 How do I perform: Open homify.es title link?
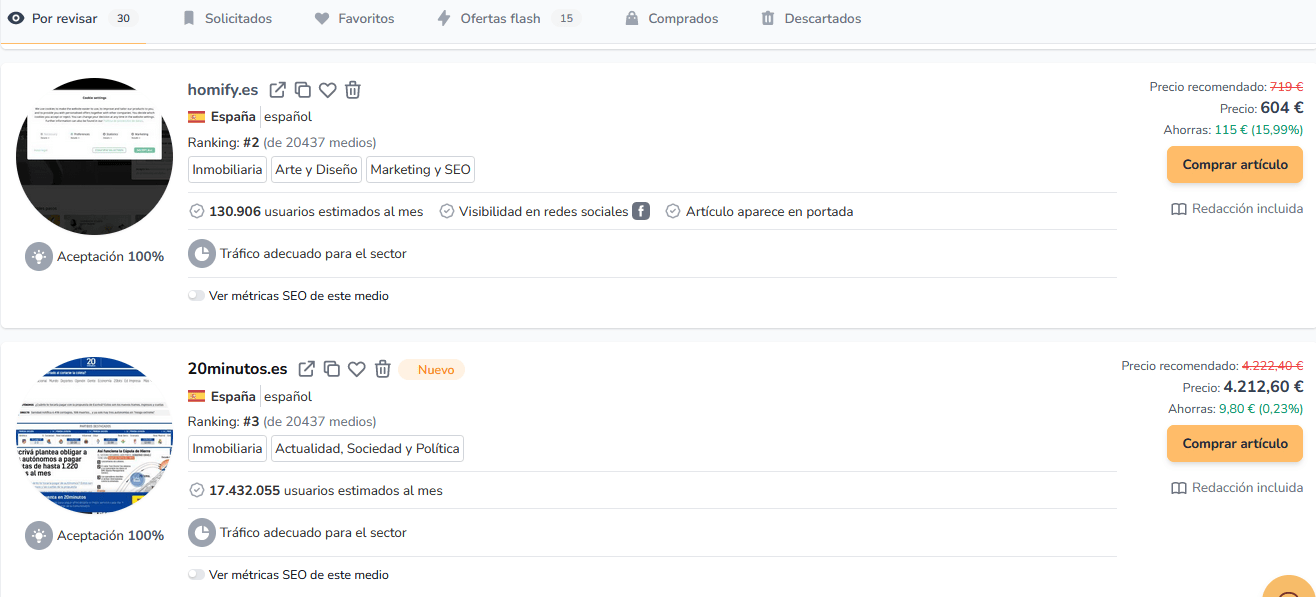pyautogui.click(x=223, y=90)
